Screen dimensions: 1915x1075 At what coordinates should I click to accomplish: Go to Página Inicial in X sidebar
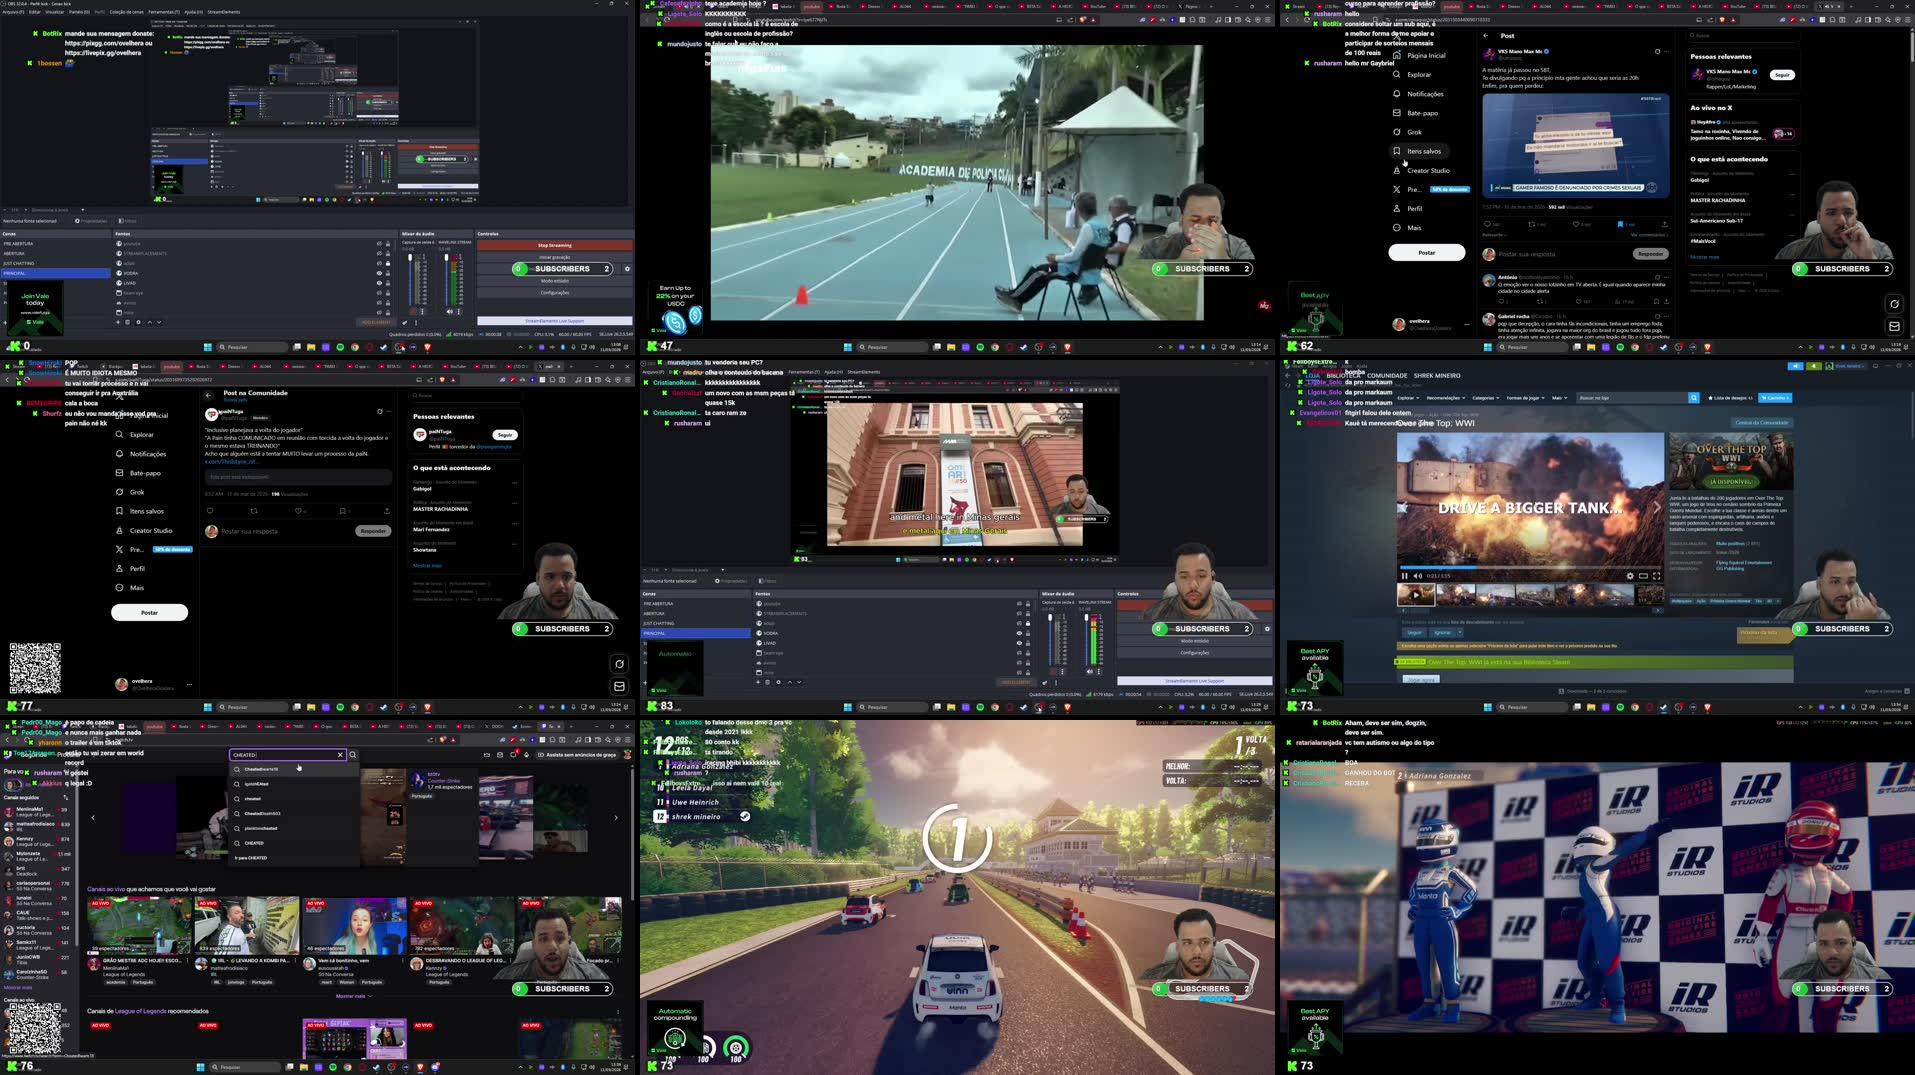click(1425, 56)
